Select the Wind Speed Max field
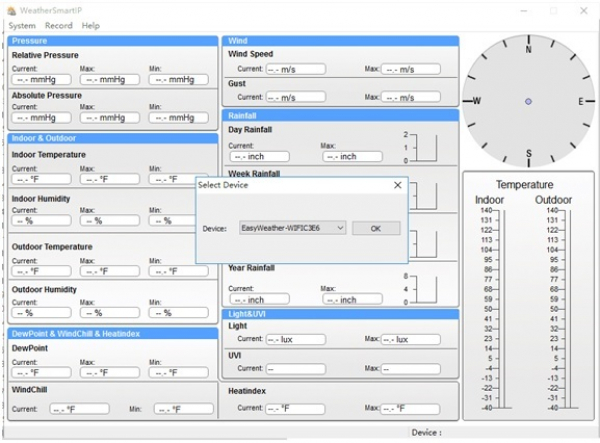Screen dimensions: 600x443 411,69
